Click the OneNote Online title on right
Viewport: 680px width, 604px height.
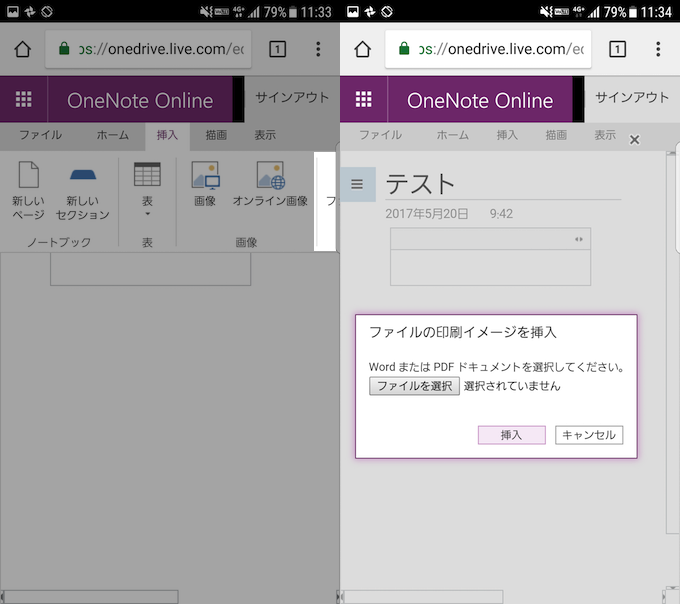click(480, 101)
